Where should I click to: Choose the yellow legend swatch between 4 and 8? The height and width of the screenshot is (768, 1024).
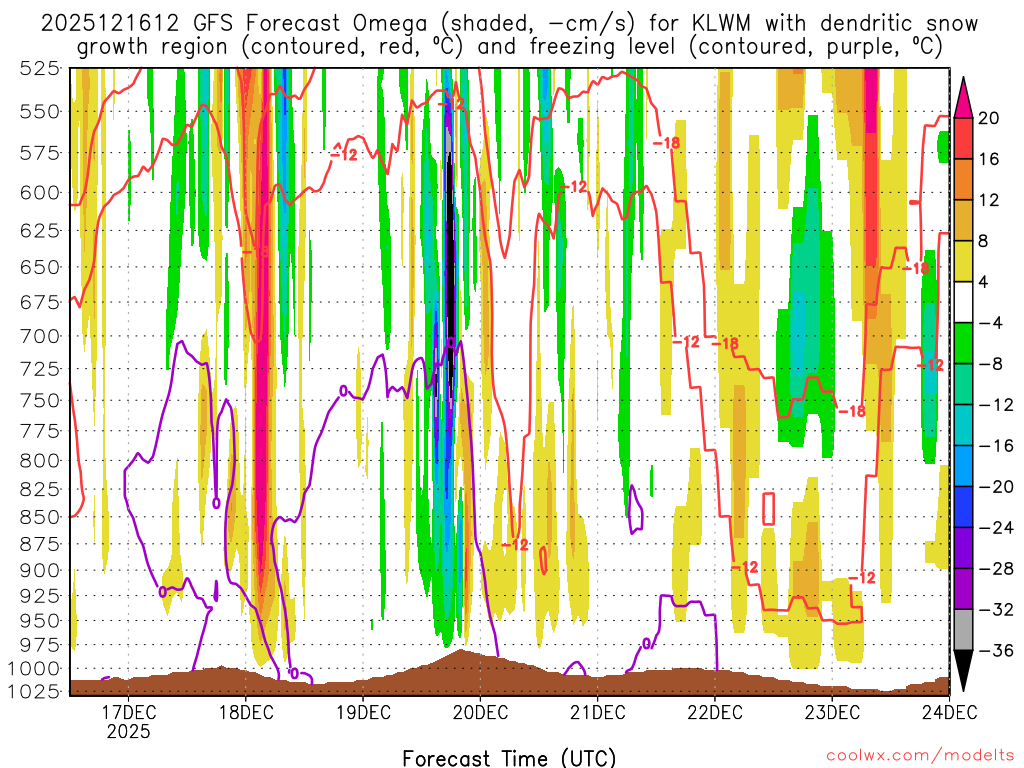pyautogui.click(x=963, y=261)
